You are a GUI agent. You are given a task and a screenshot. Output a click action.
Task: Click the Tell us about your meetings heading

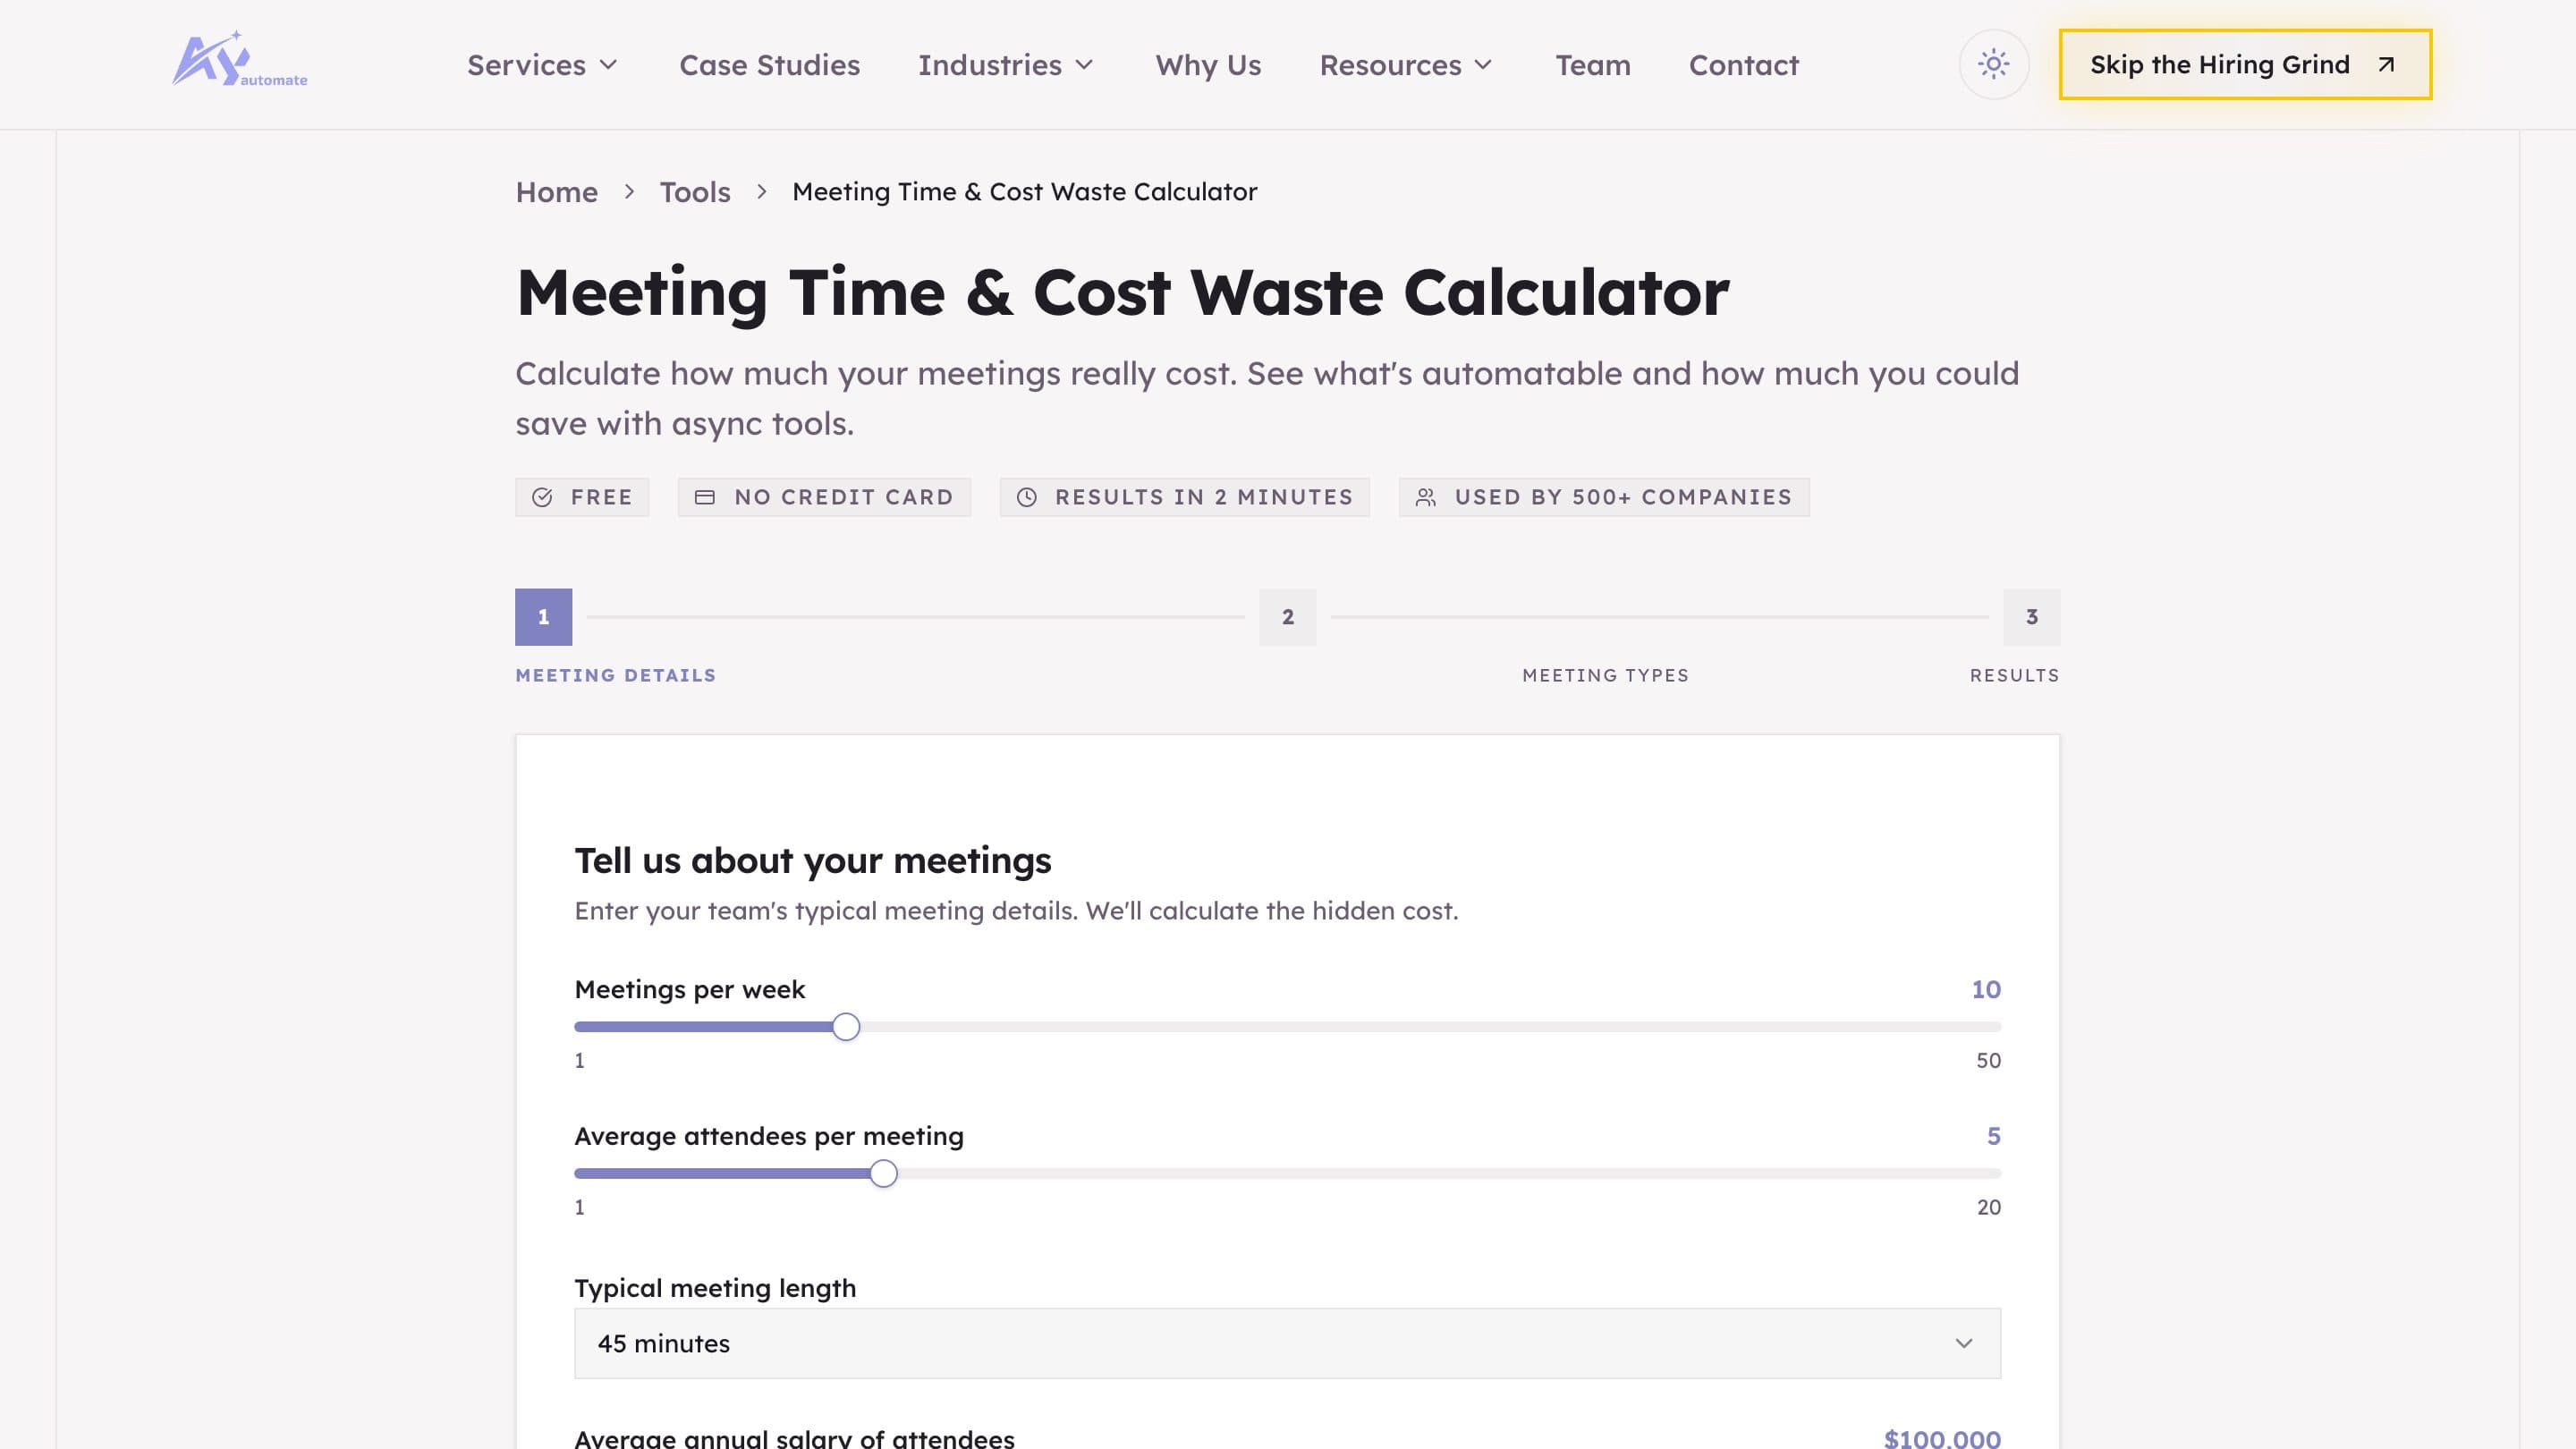coord(812,860)
